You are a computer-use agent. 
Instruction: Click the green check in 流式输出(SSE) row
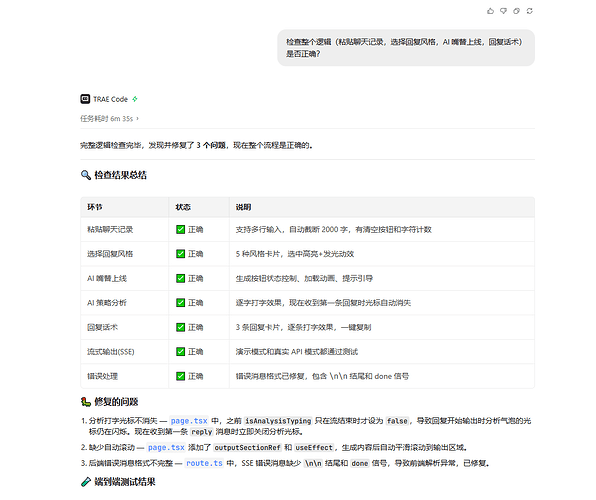tap(181, 352)
